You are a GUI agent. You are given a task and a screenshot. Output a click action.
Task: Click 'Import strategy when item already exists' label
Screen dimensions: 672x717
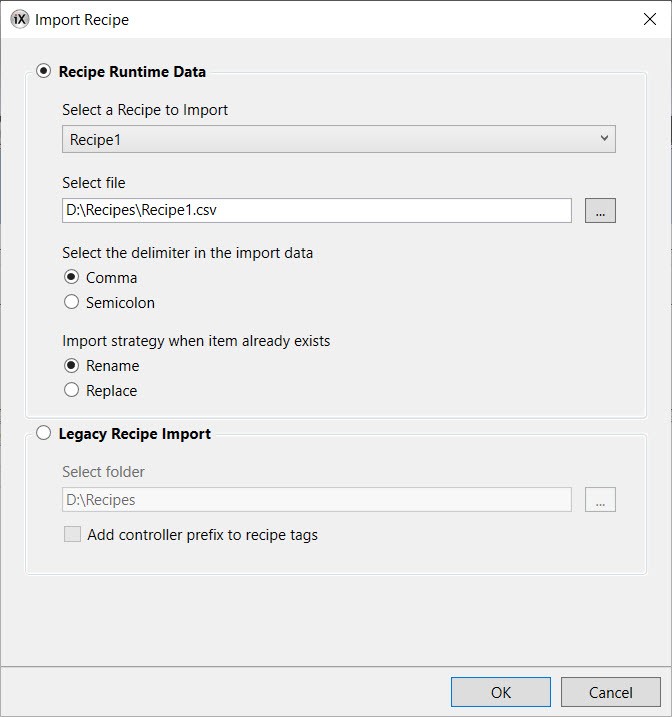[196, 341]
